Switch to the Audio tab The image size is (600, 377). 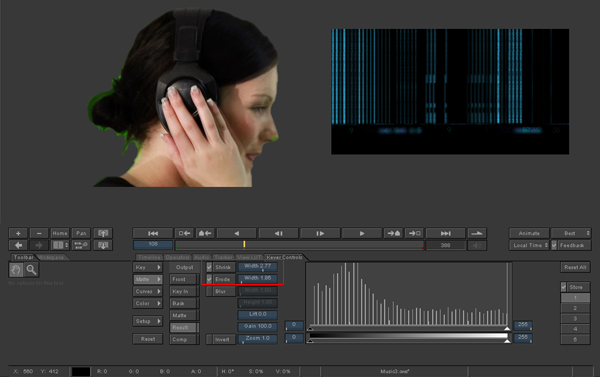(202, 257)
